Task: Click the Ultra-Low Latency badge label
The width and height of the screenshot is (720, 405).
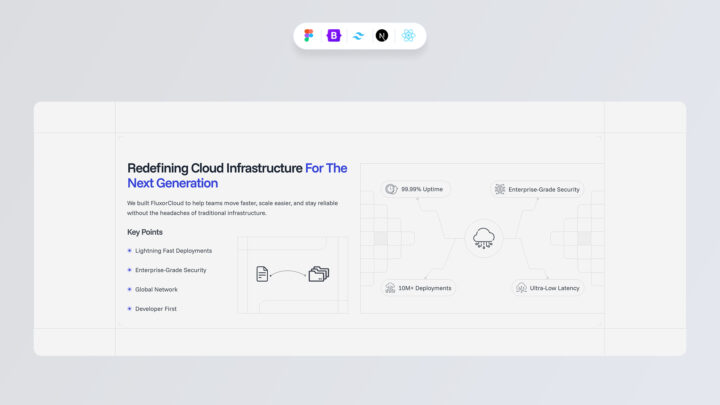Action: [x=555, y=288]
